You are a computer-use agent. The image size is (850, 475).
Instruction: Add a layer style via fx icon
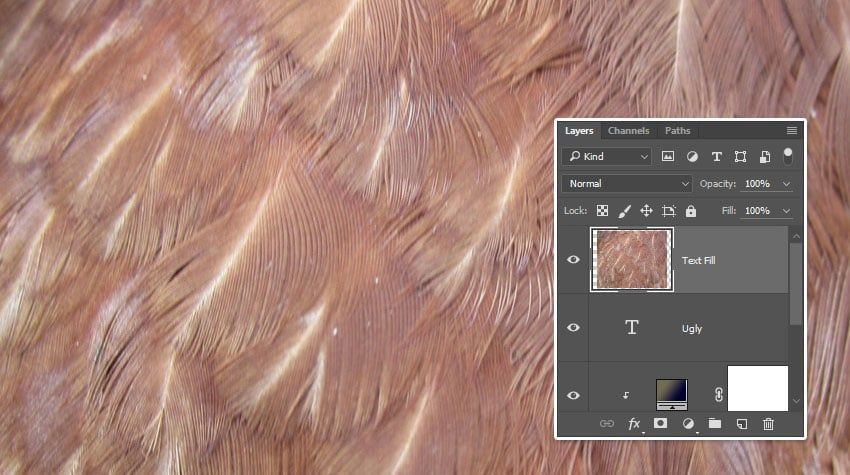[634, 424]
